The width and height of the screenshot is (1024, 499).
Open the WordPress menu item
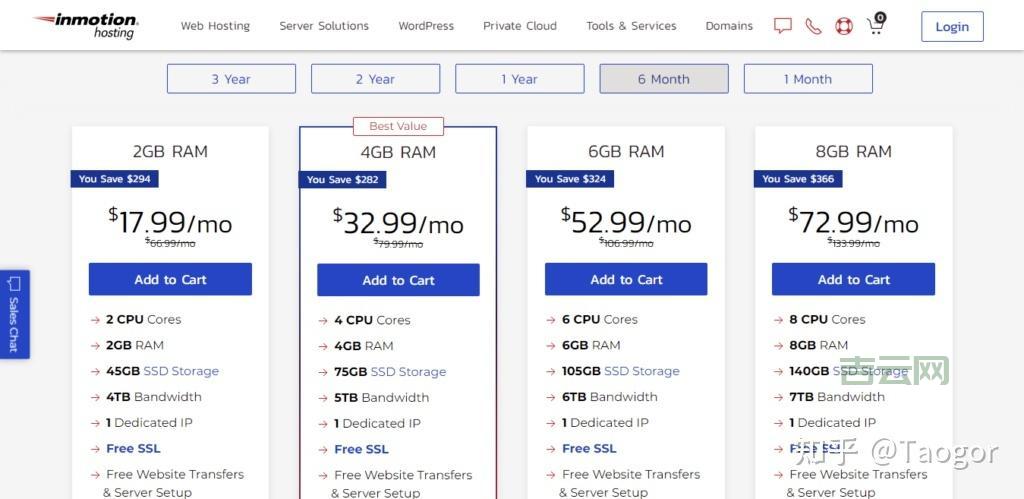point(426,26)
